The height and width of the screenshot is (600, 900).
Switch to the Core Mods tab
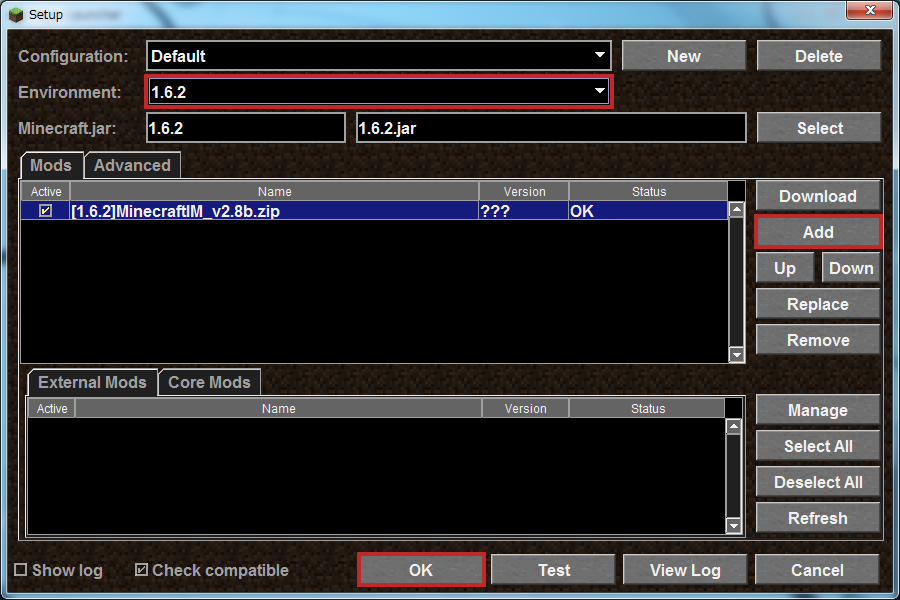(x=210, y=382)
